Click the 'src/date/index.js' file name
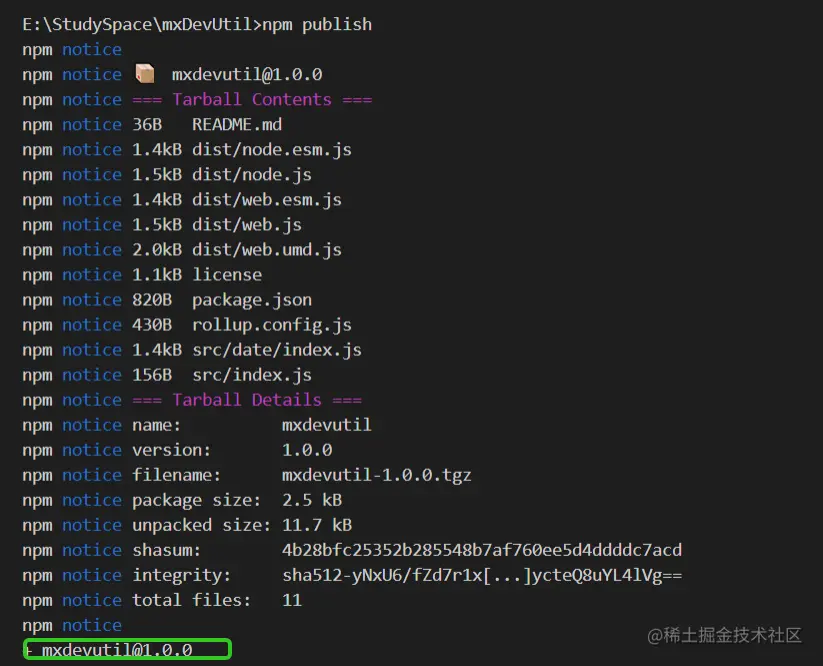 coord(277,350)
